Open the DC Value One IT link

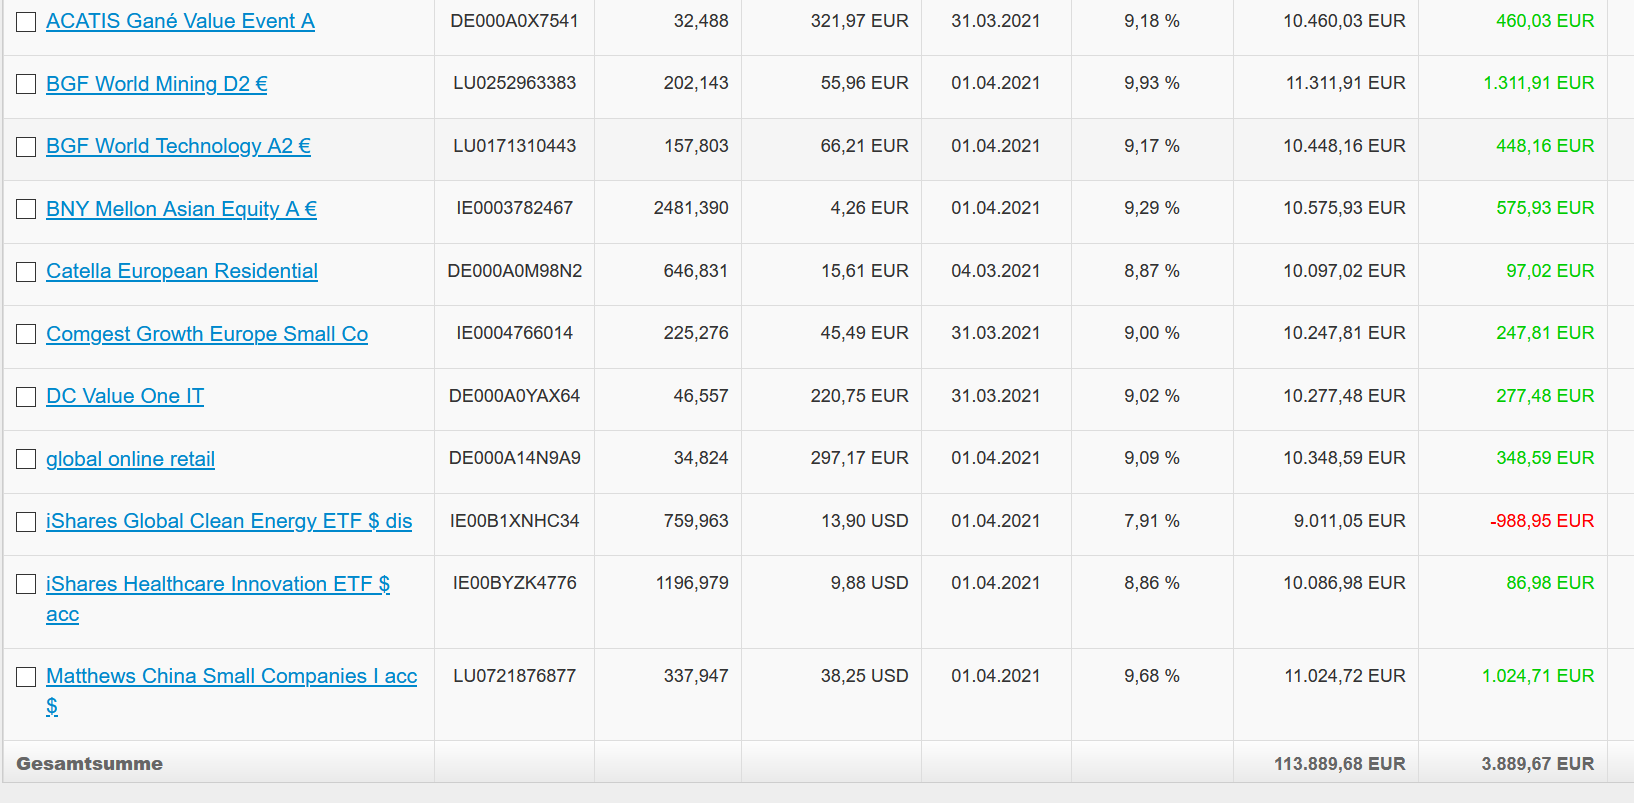[x=125, y=396]
